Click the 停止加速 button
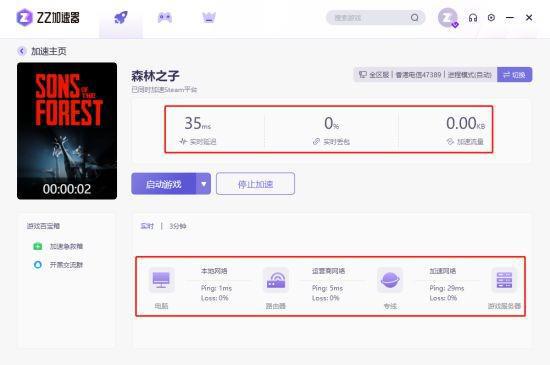Image resolution: width=550 pixels, height=365 pixels. (255, 184)
